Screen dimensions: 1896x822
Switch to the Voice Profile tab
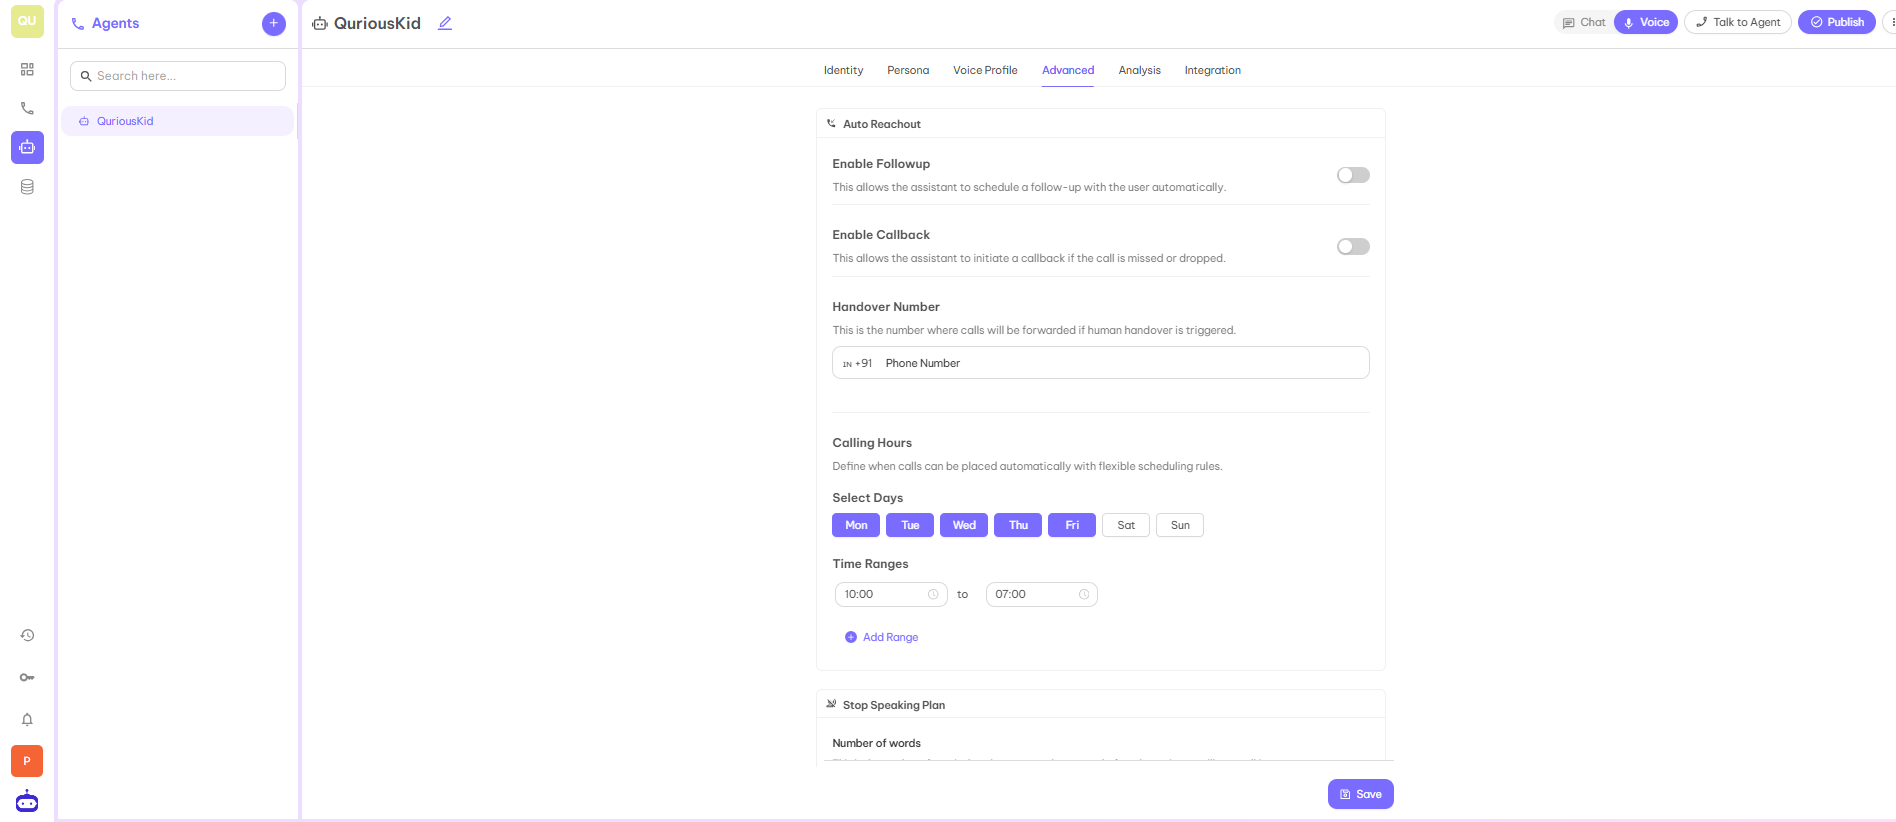point(985,70)
